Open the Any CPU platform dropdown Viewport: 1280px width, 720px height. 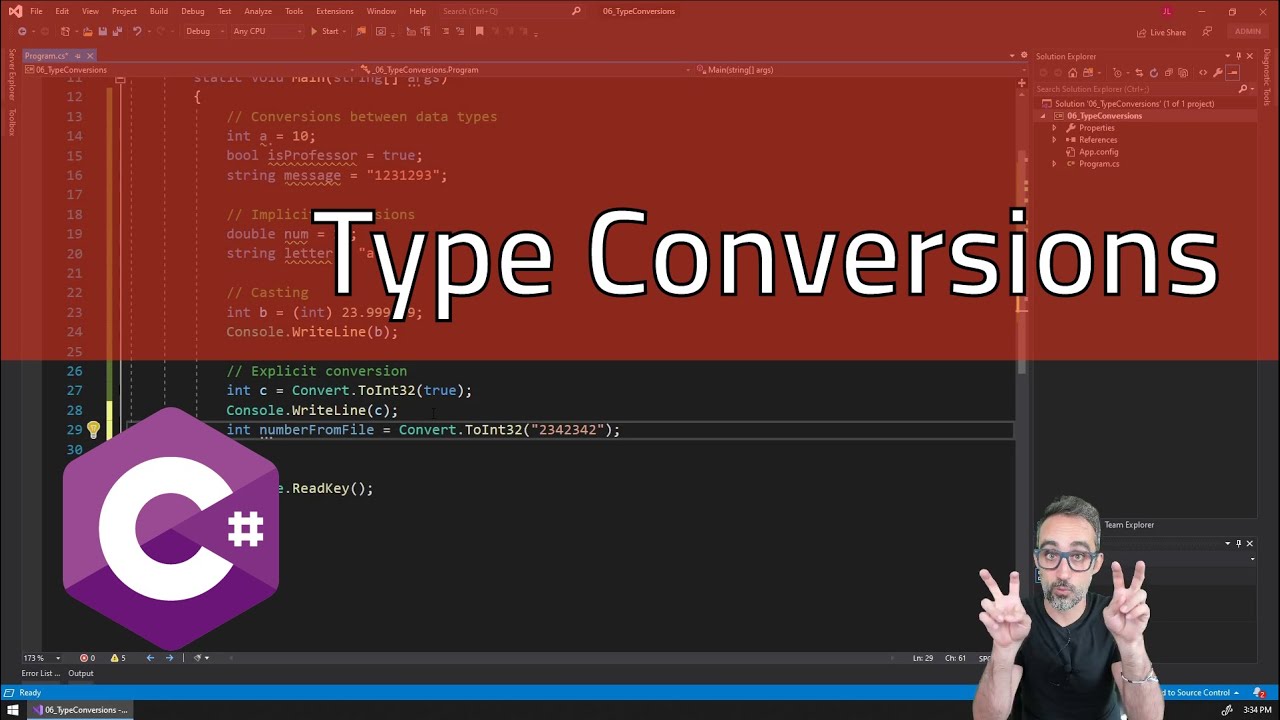coord(266,31)
